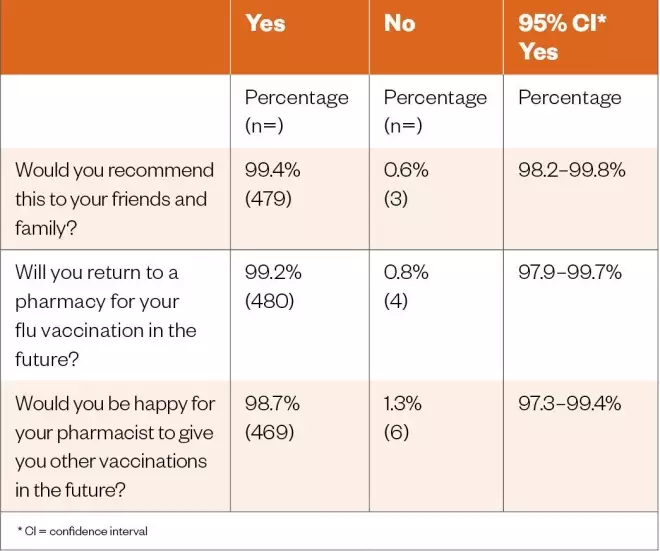This screenshot has height=551, width=660.
Task: Select the 98.2–99.8% confidence interval cell
Action: pyautogui.click(x=571, y=170)
